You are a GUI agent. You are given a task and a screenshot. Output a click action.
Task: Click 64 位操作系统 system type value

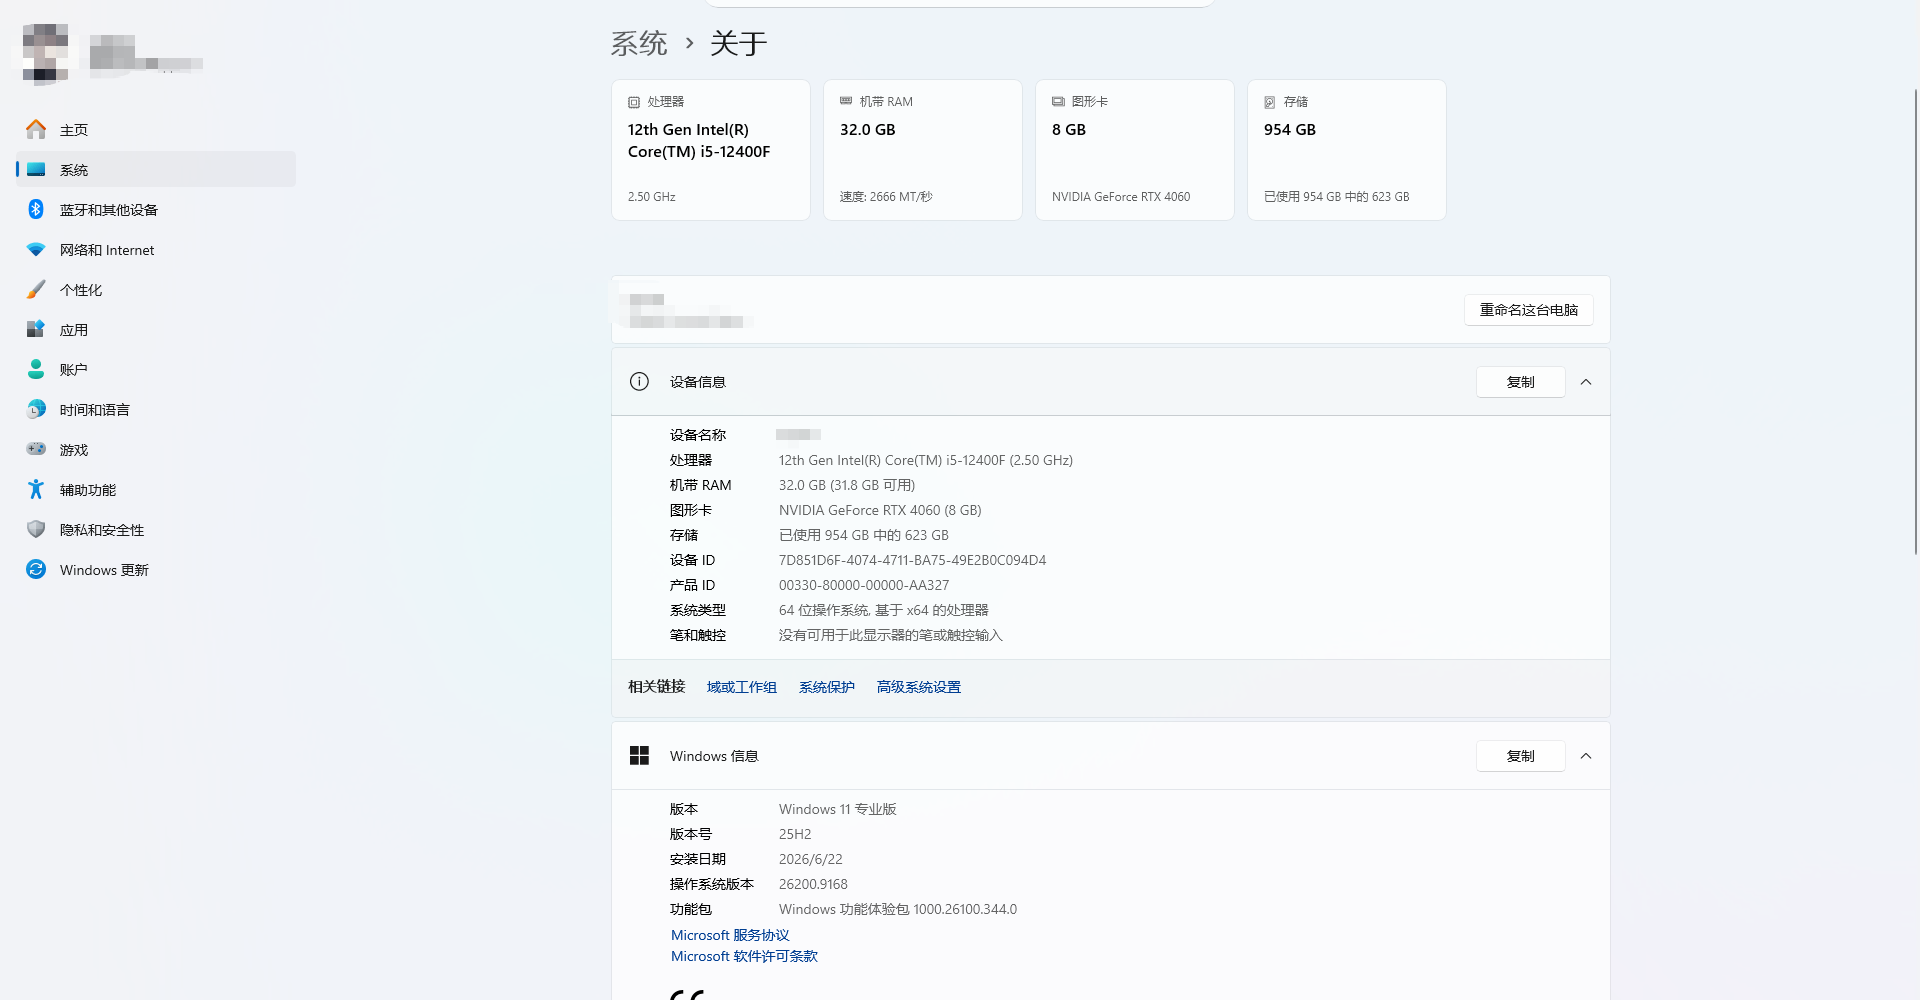pos(884,610)
